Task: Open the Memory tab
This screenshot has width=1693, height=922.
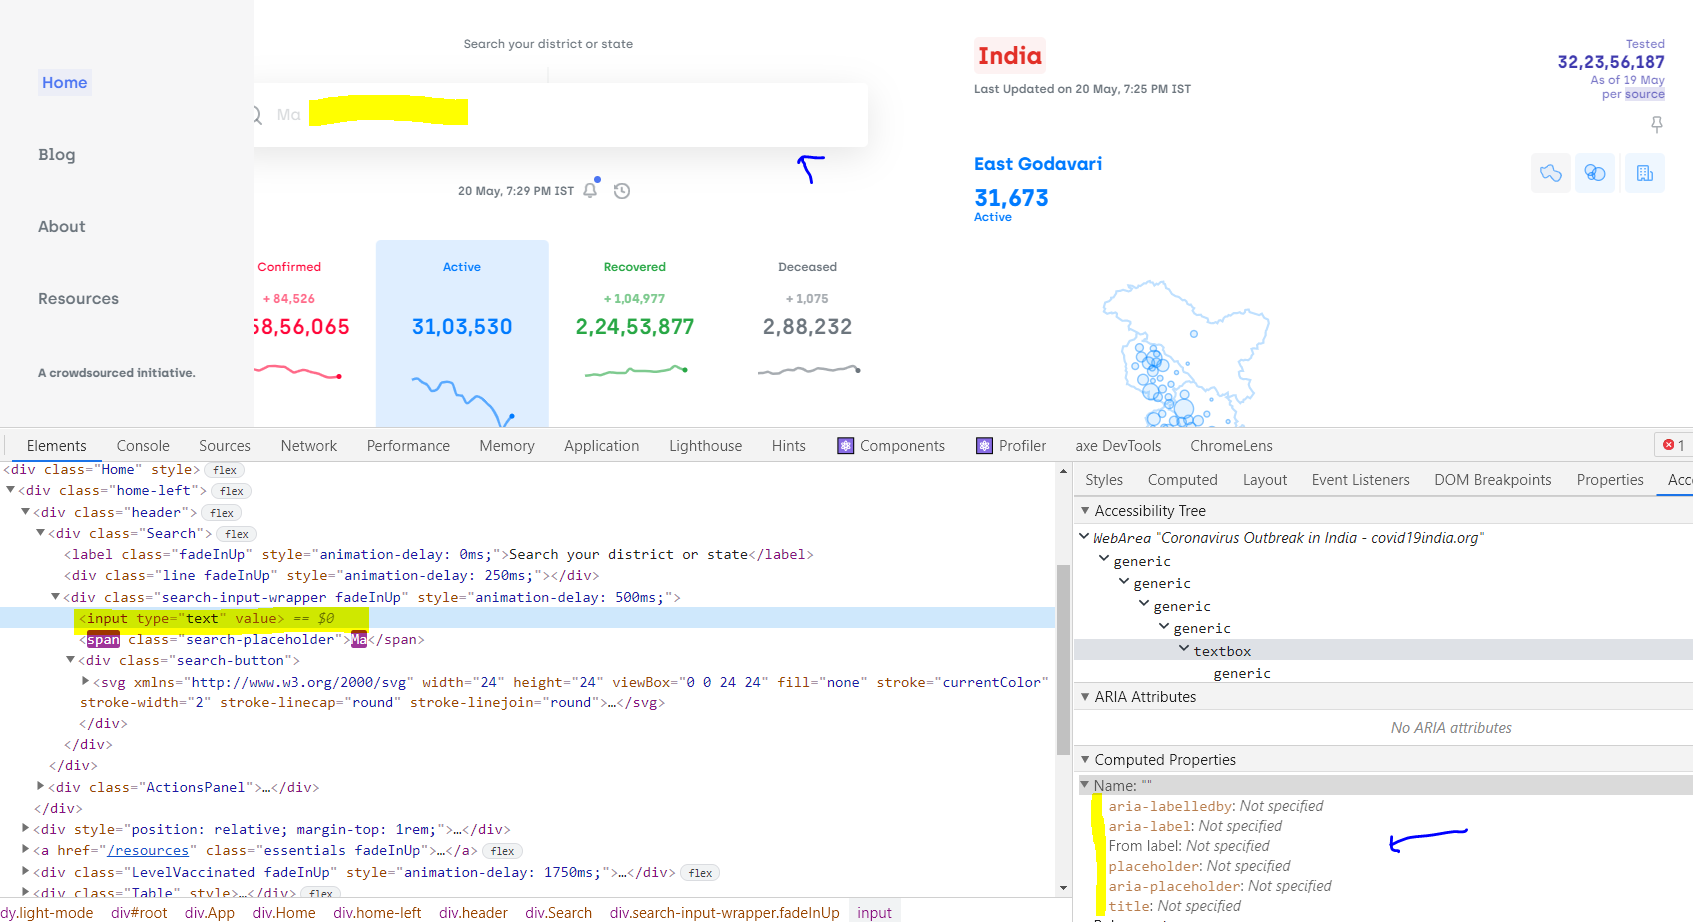Action: point(507,446)
